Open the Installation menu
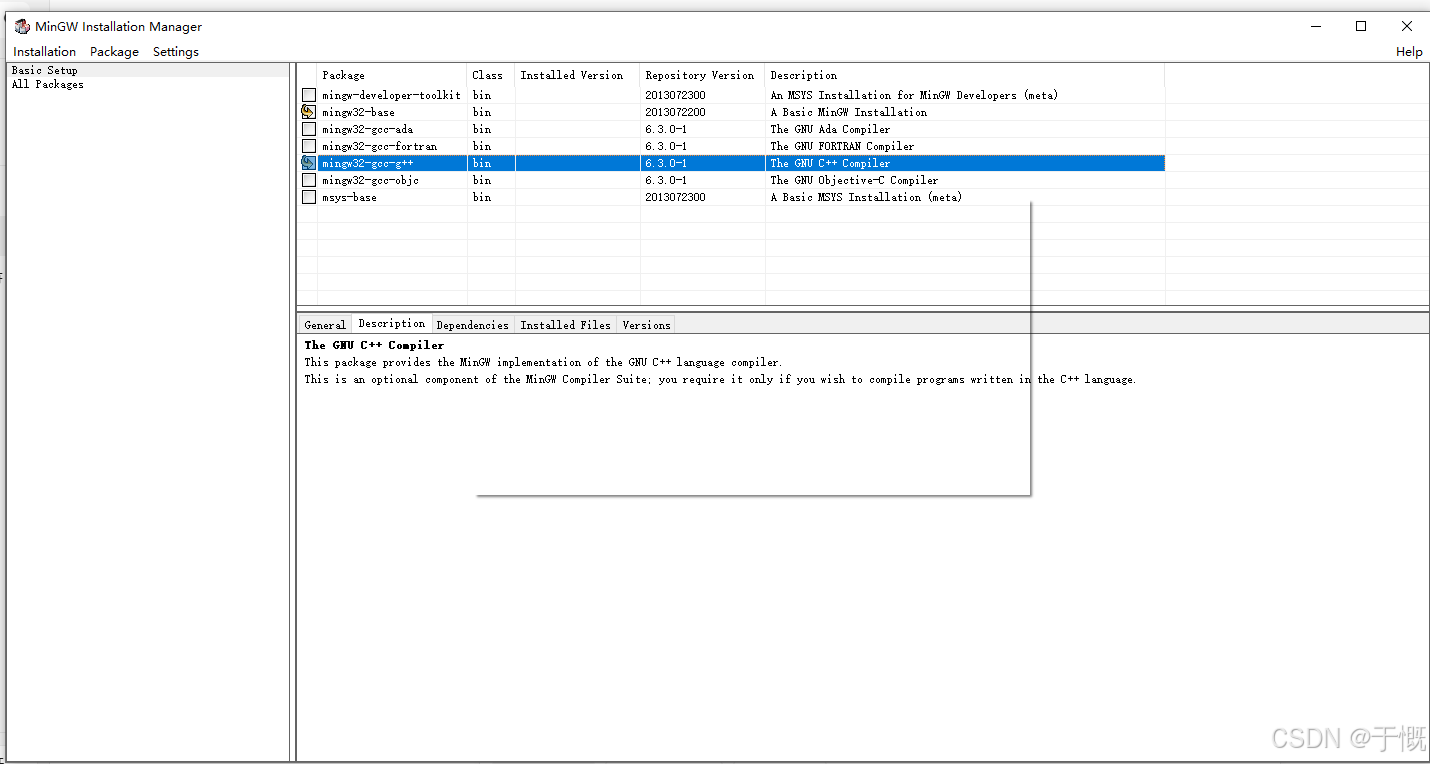1430x764 pixels. coord(44,52)
